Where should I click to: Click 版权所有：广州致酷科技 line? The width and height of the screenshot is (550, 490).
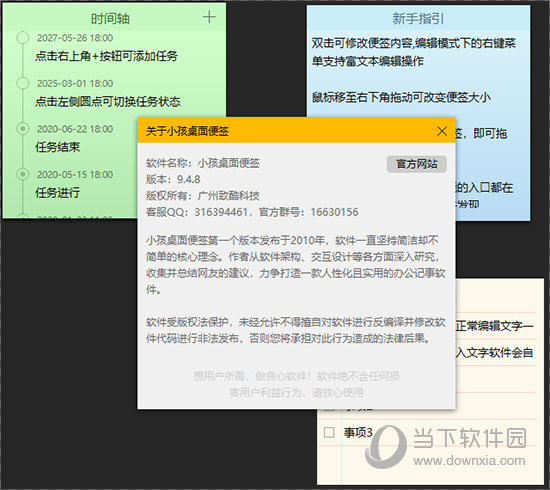click(x=203, y=195)
